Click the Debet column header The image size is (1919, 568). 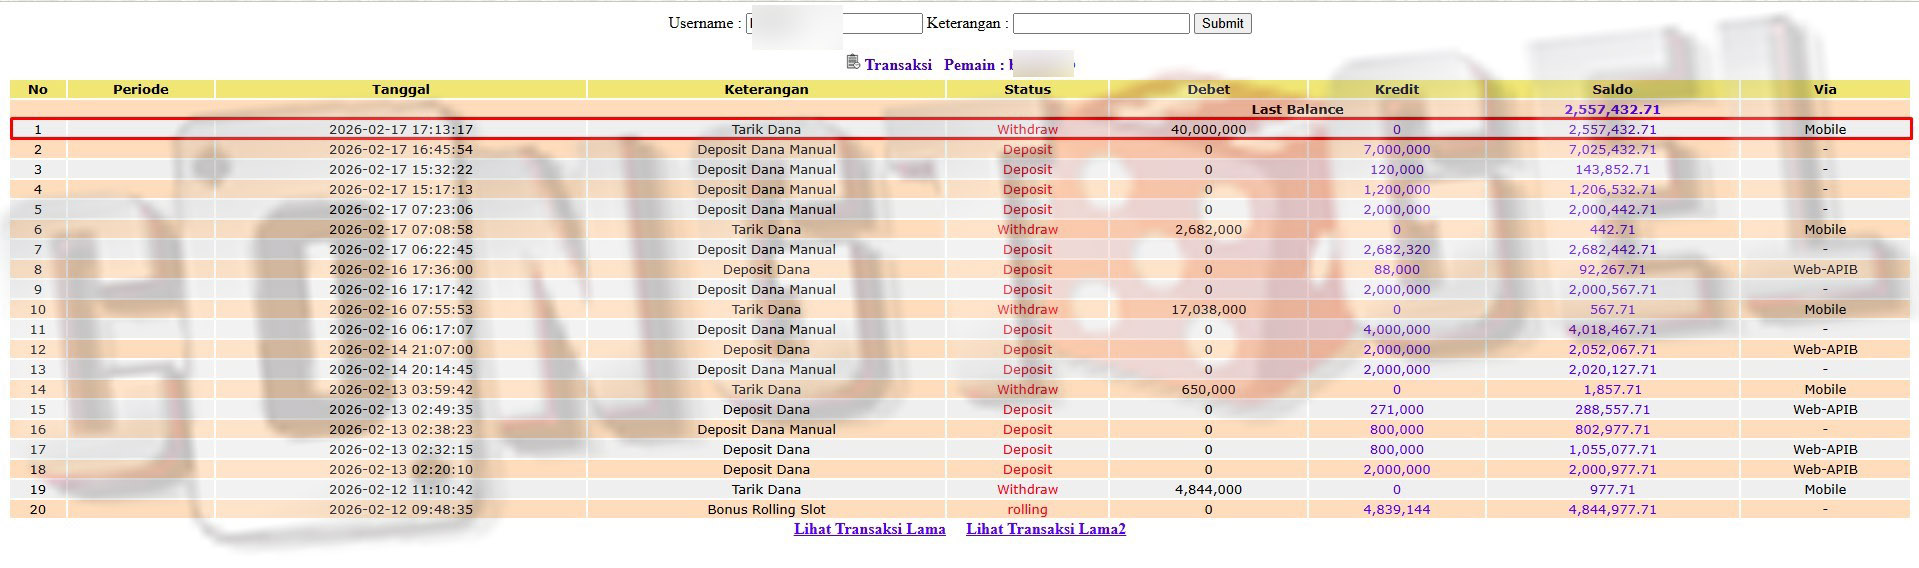[x=1208, y=89]
